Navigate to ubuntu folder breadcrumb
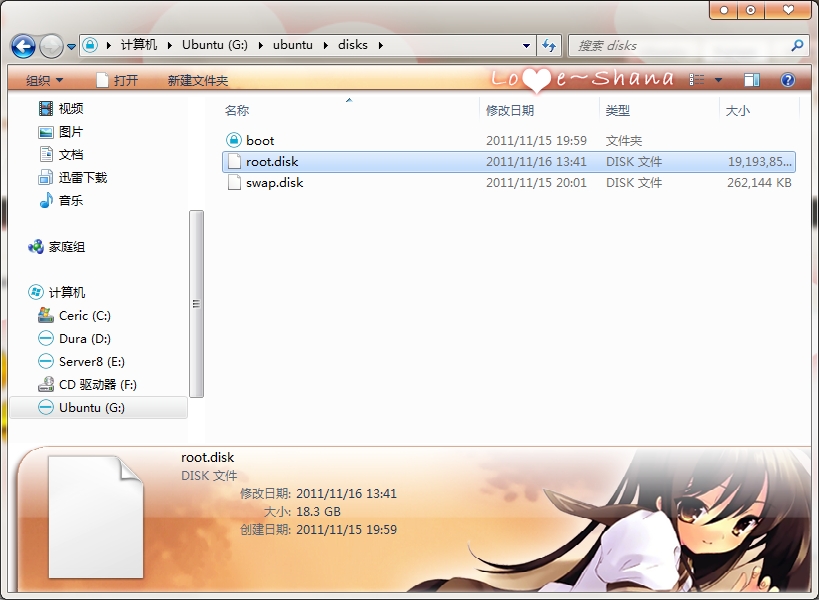 click(292, 45)
